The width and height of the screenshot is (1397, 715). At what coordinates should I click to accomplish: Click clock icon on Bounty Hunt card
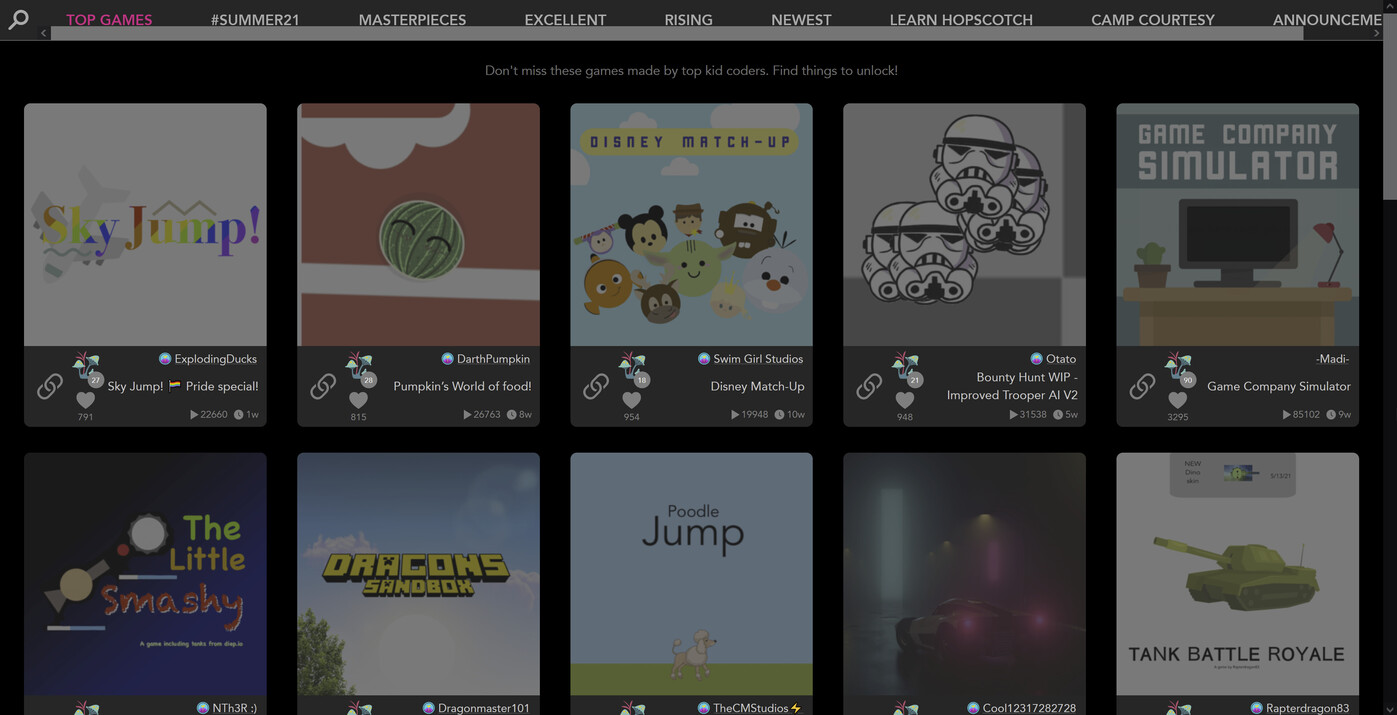coord(1057,414)
